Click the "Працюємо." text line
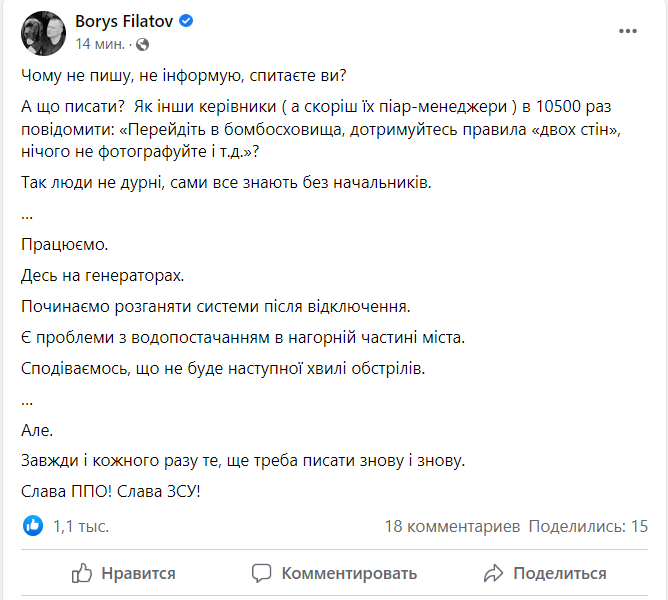668x600 pixels. pyautogui.click(x=59, y=244)
